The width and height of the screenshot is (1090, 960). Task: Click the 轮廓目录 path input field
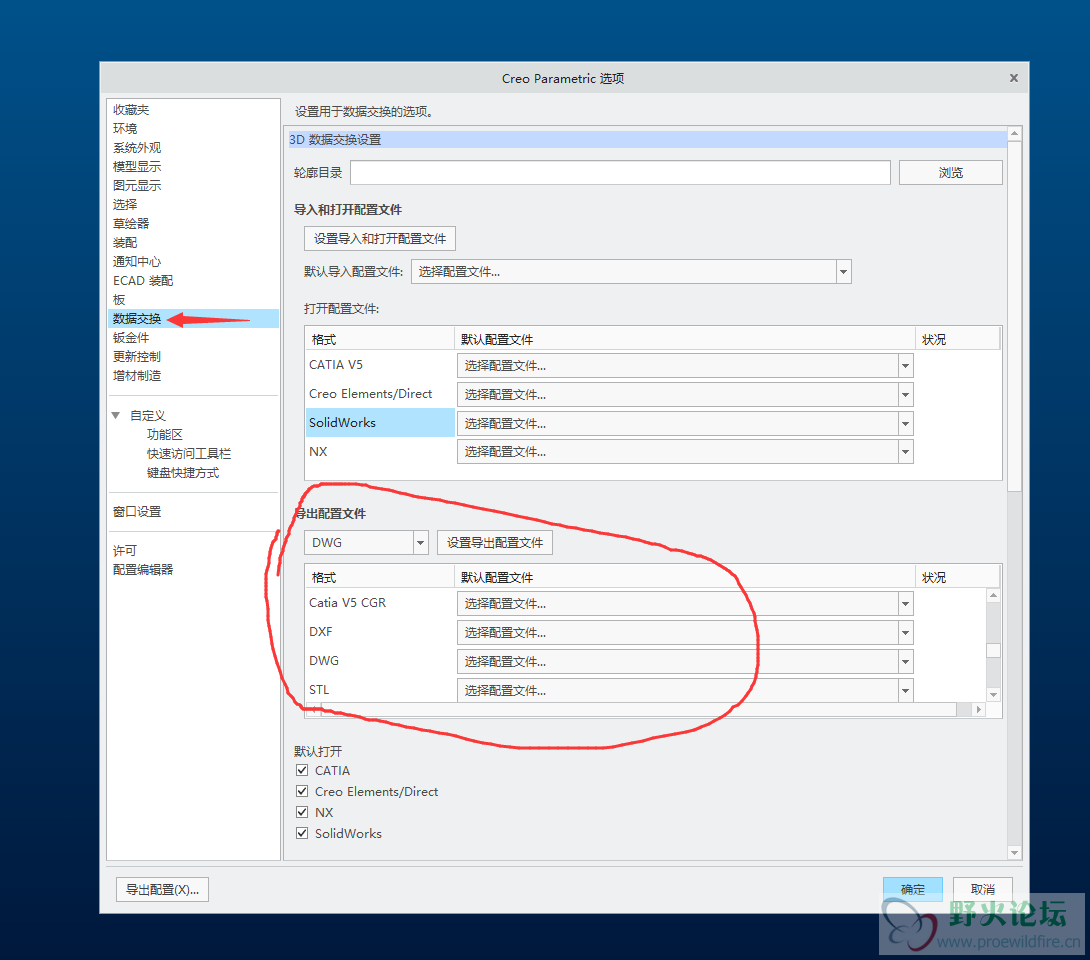(620, 172)
